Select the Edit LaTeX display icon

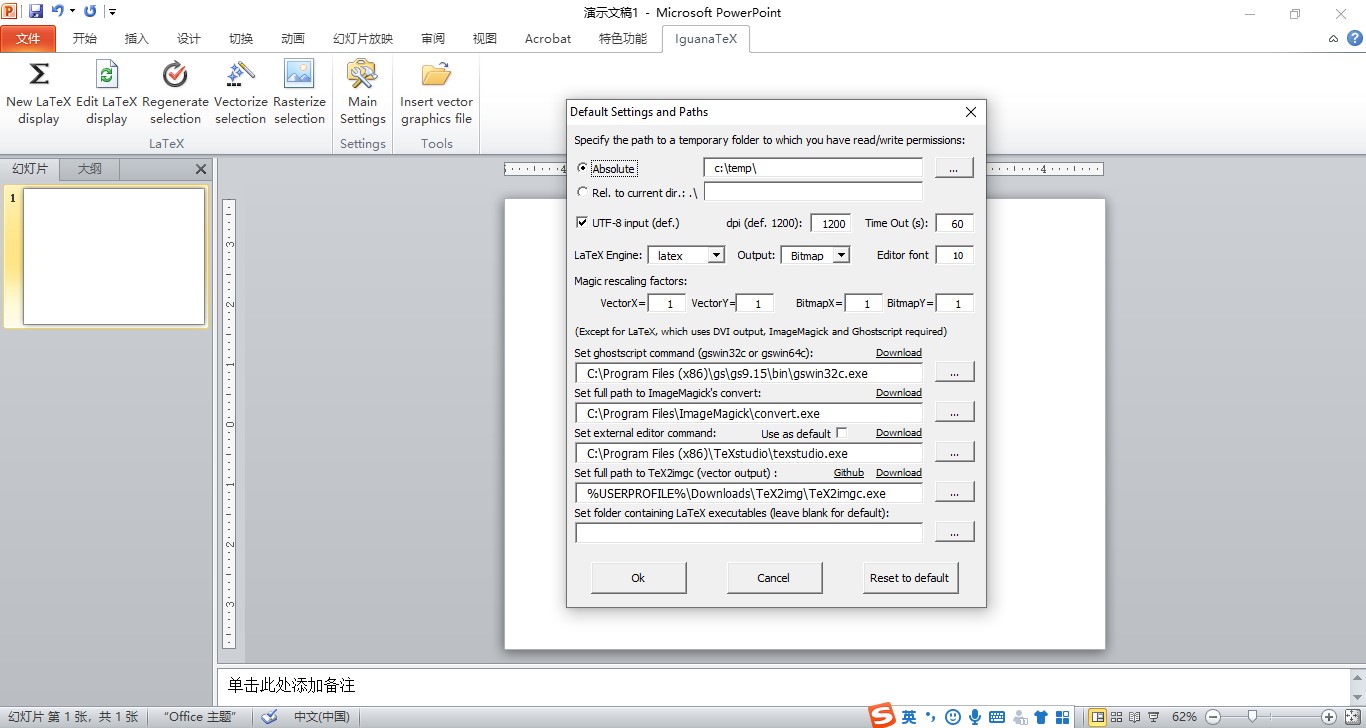coord(106,92)
